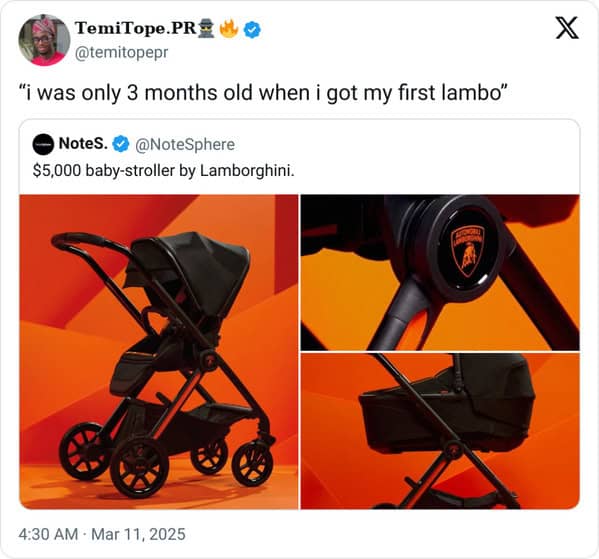Click the TemiTope.PR display name
This screenshot has height=559, width=599.
click(136, 28)
